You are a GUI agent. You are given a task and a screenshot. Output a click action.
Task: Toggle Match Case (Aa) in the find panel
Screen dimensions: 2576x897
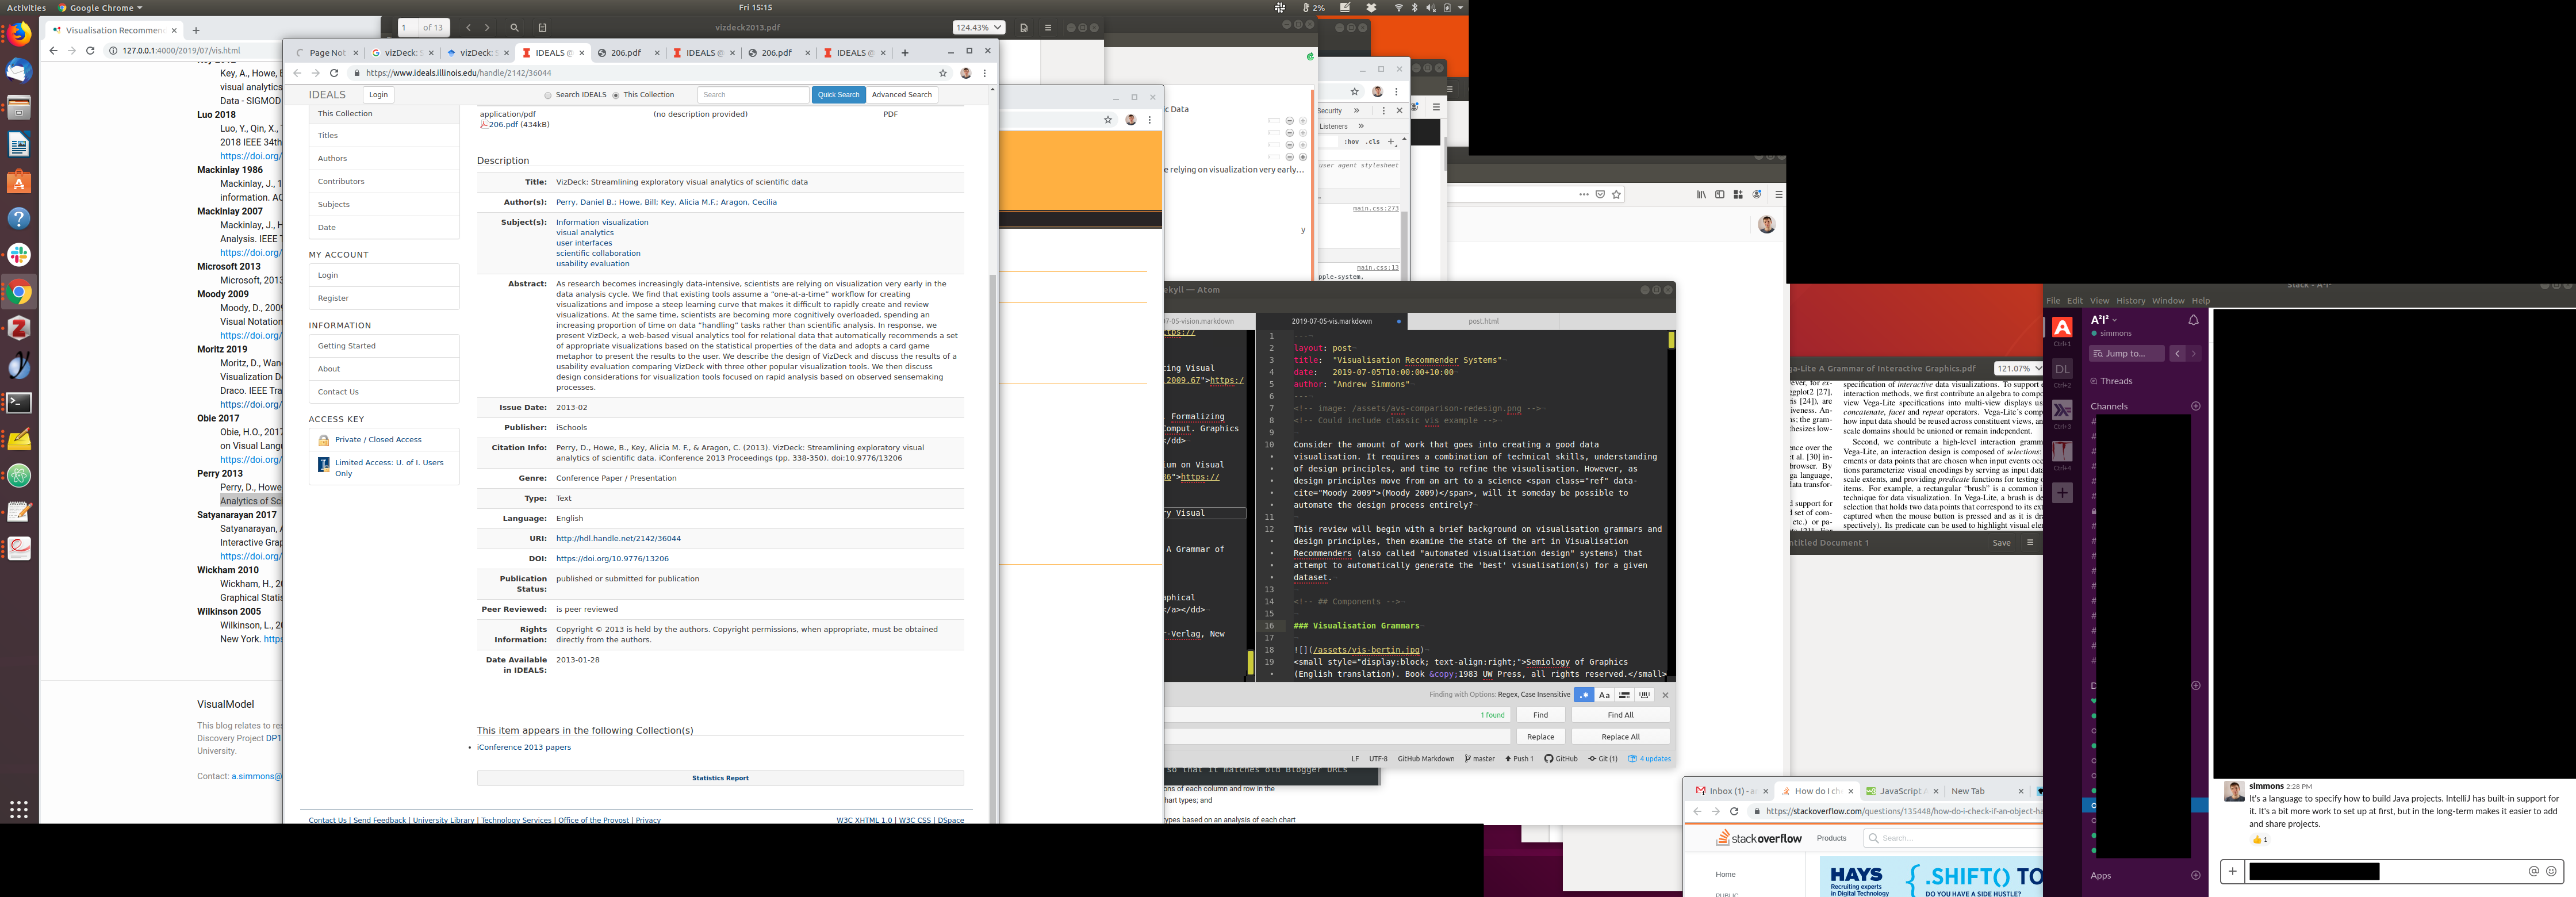click(x=1604, y=695)
